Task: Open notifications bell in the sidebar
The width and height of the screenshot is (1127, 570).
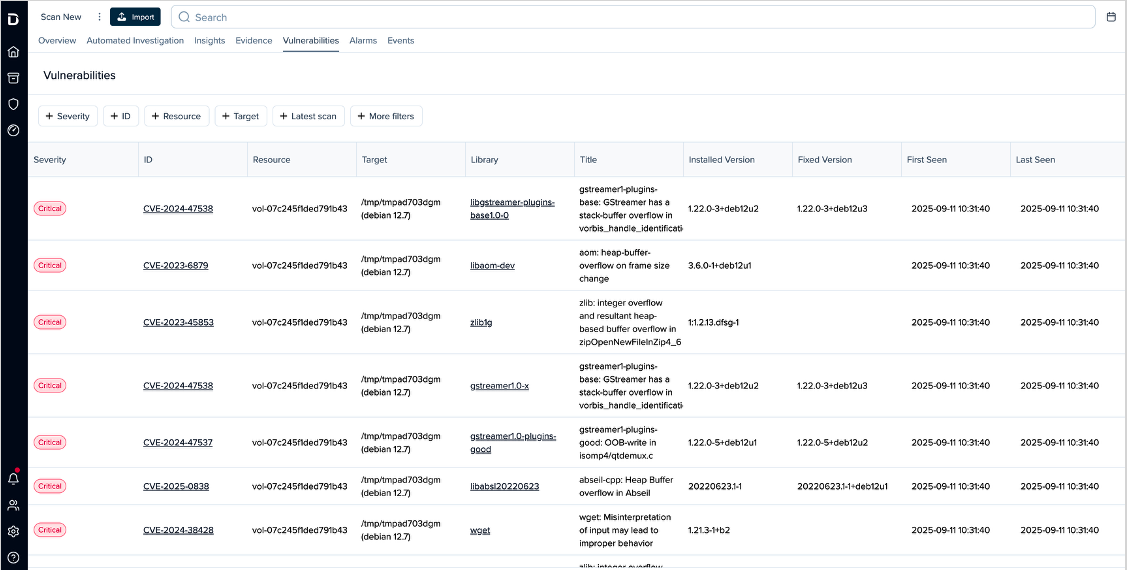Action: click(13, 478)
